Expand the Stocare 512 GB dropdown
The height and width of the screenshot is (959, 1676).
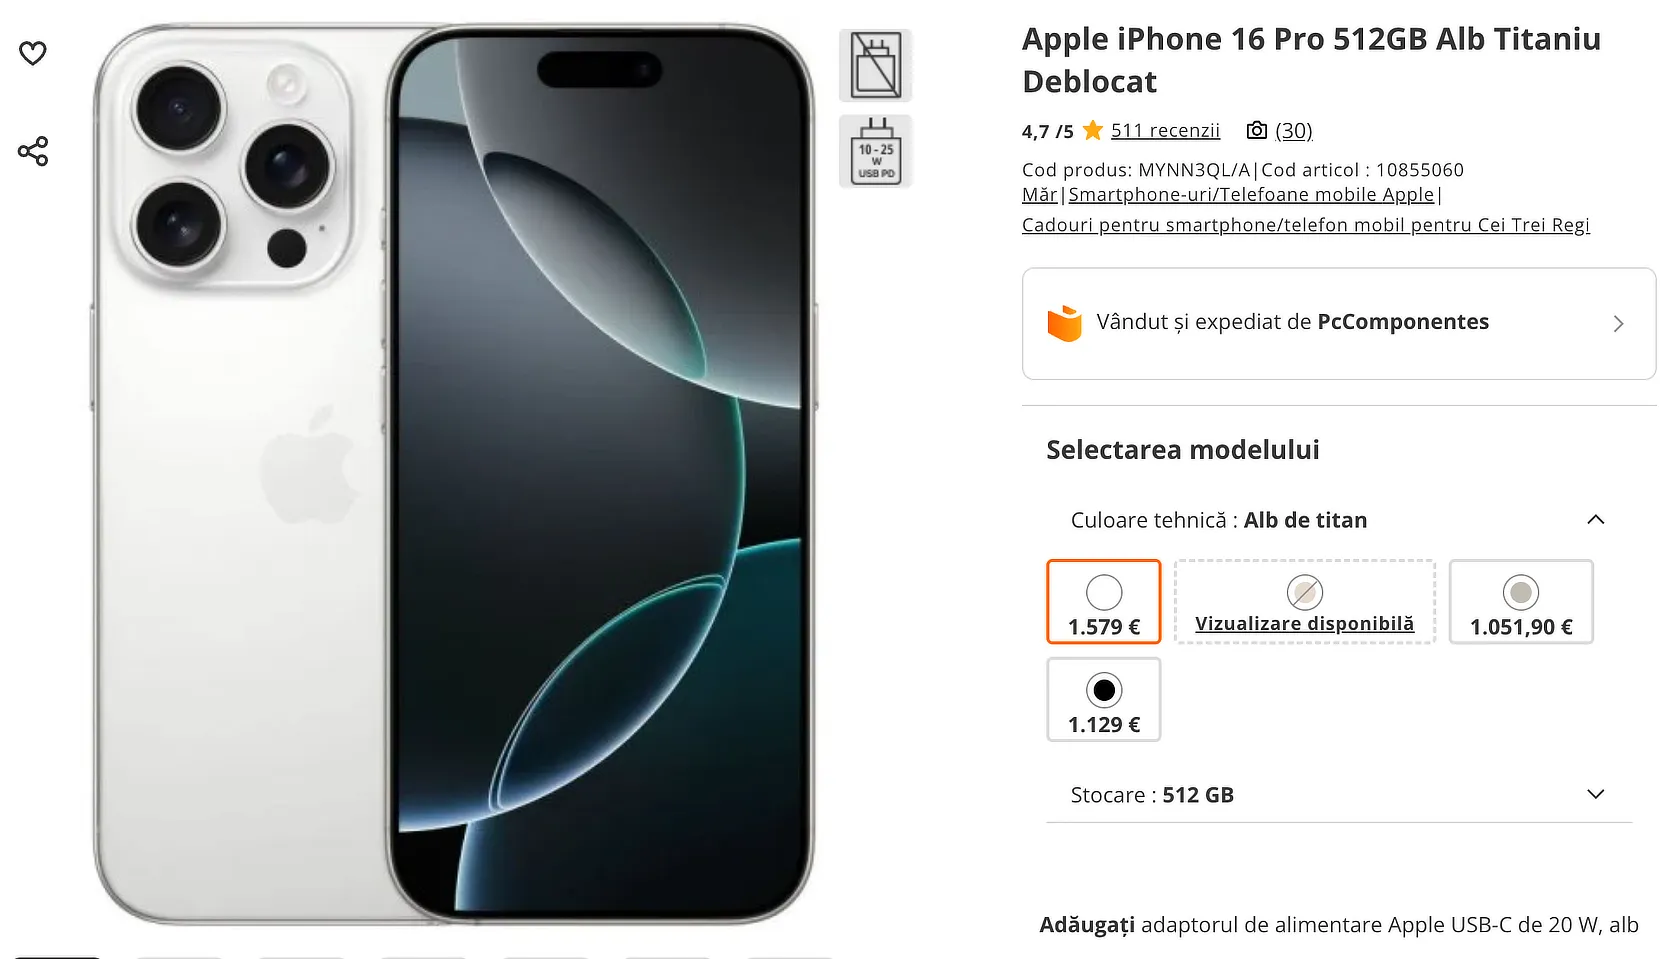click(1596, 794)
